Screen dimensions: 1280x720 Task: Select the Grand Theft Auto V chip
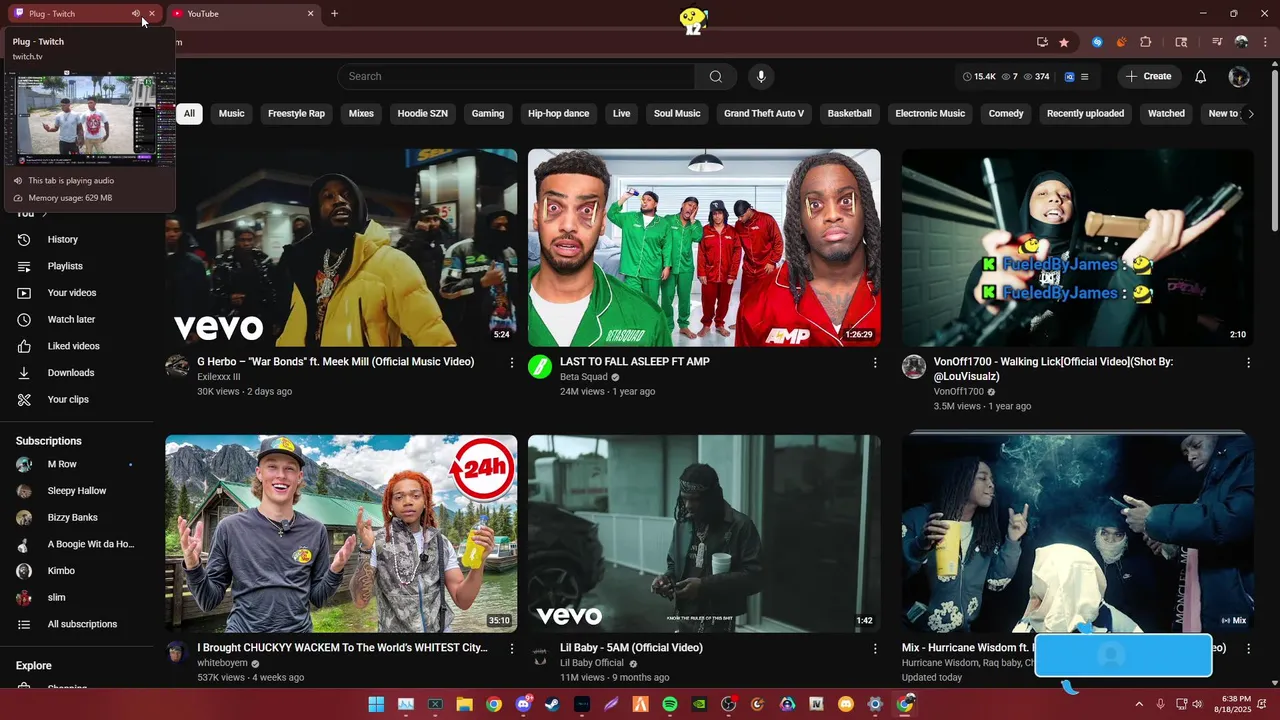tap(765, 113)
